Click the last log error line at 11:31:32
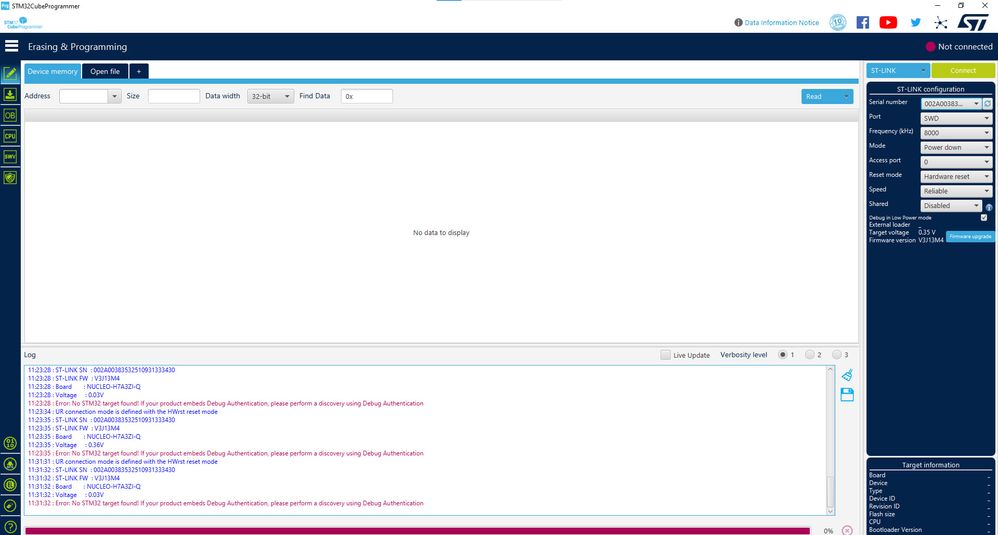998x535 pixels. tap(225, 503)
